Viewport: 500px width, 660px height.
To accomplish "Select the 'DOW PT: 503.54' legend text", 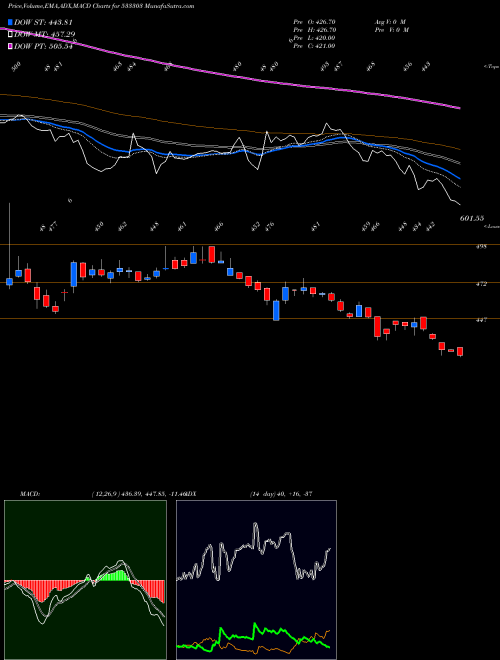I will coord(43,46).
